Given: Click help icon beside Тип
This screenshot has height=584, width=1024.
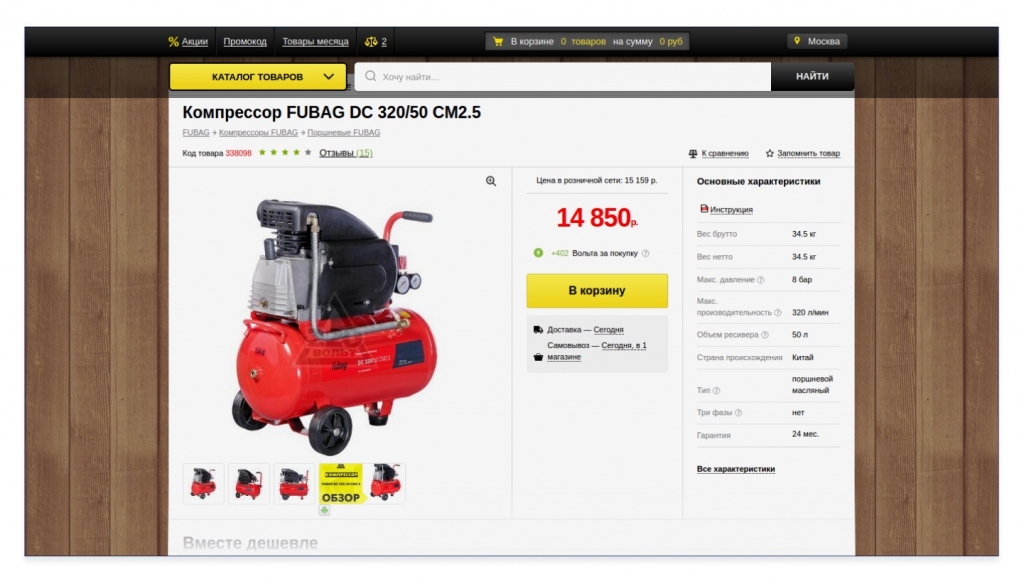Looking at the screenshot, I should tap(716, 391).
